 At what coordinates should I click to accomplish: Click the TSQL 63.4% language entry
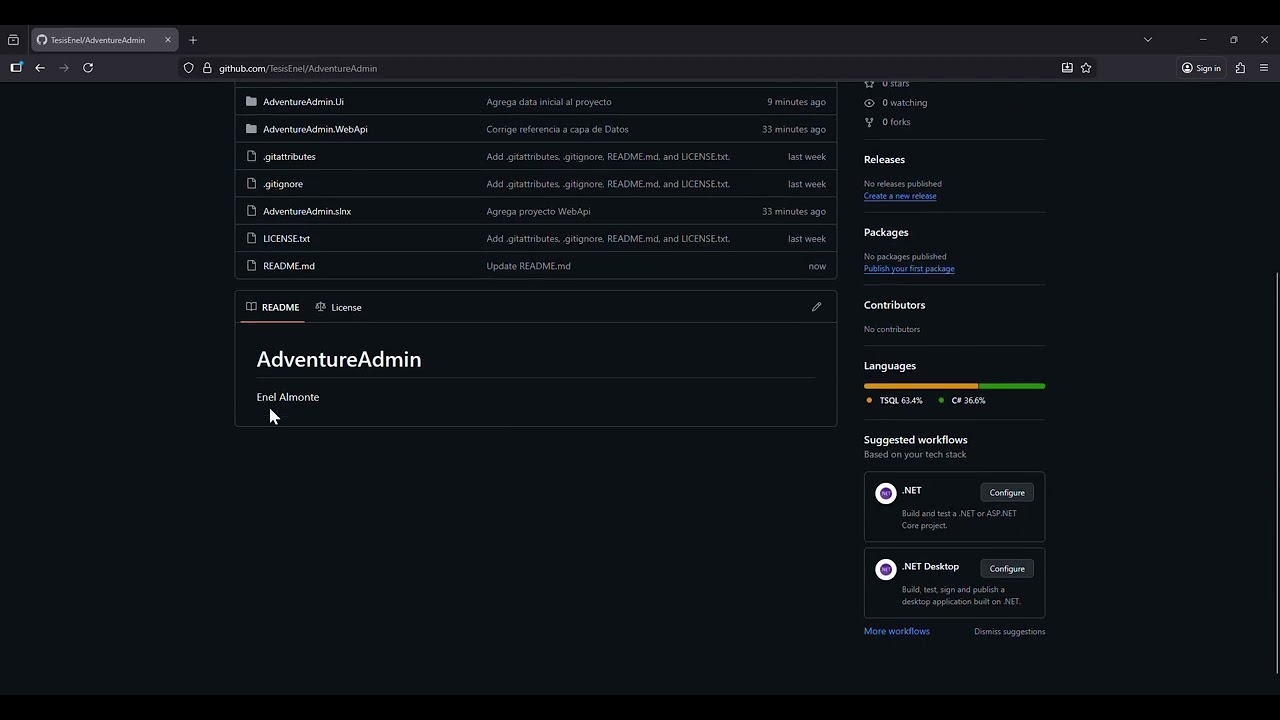[894, 401]
